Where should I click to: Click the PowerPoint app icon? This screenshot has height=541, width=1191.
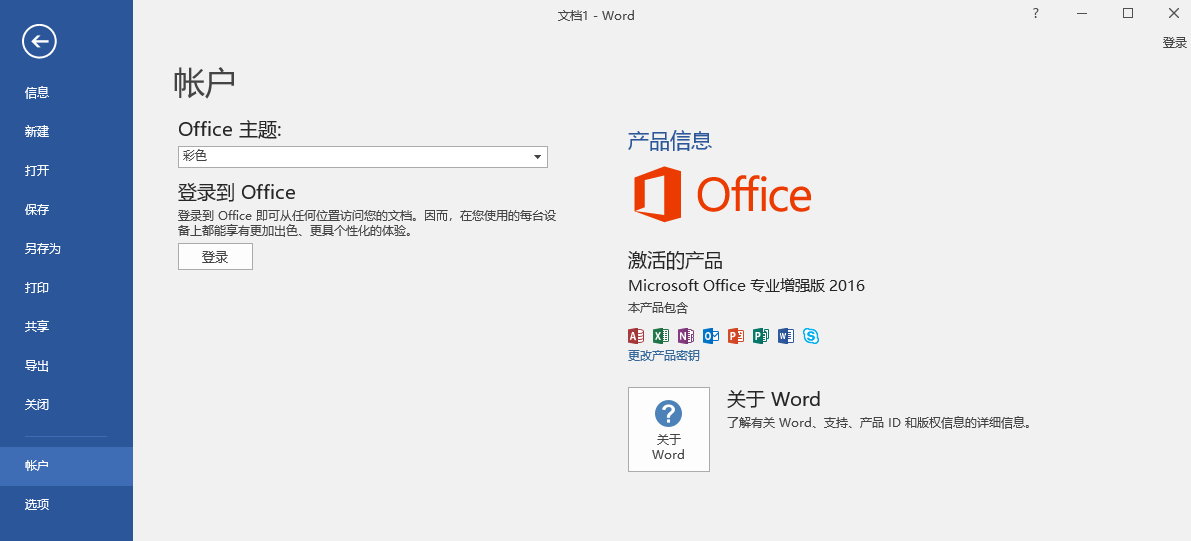pos(735,336)
